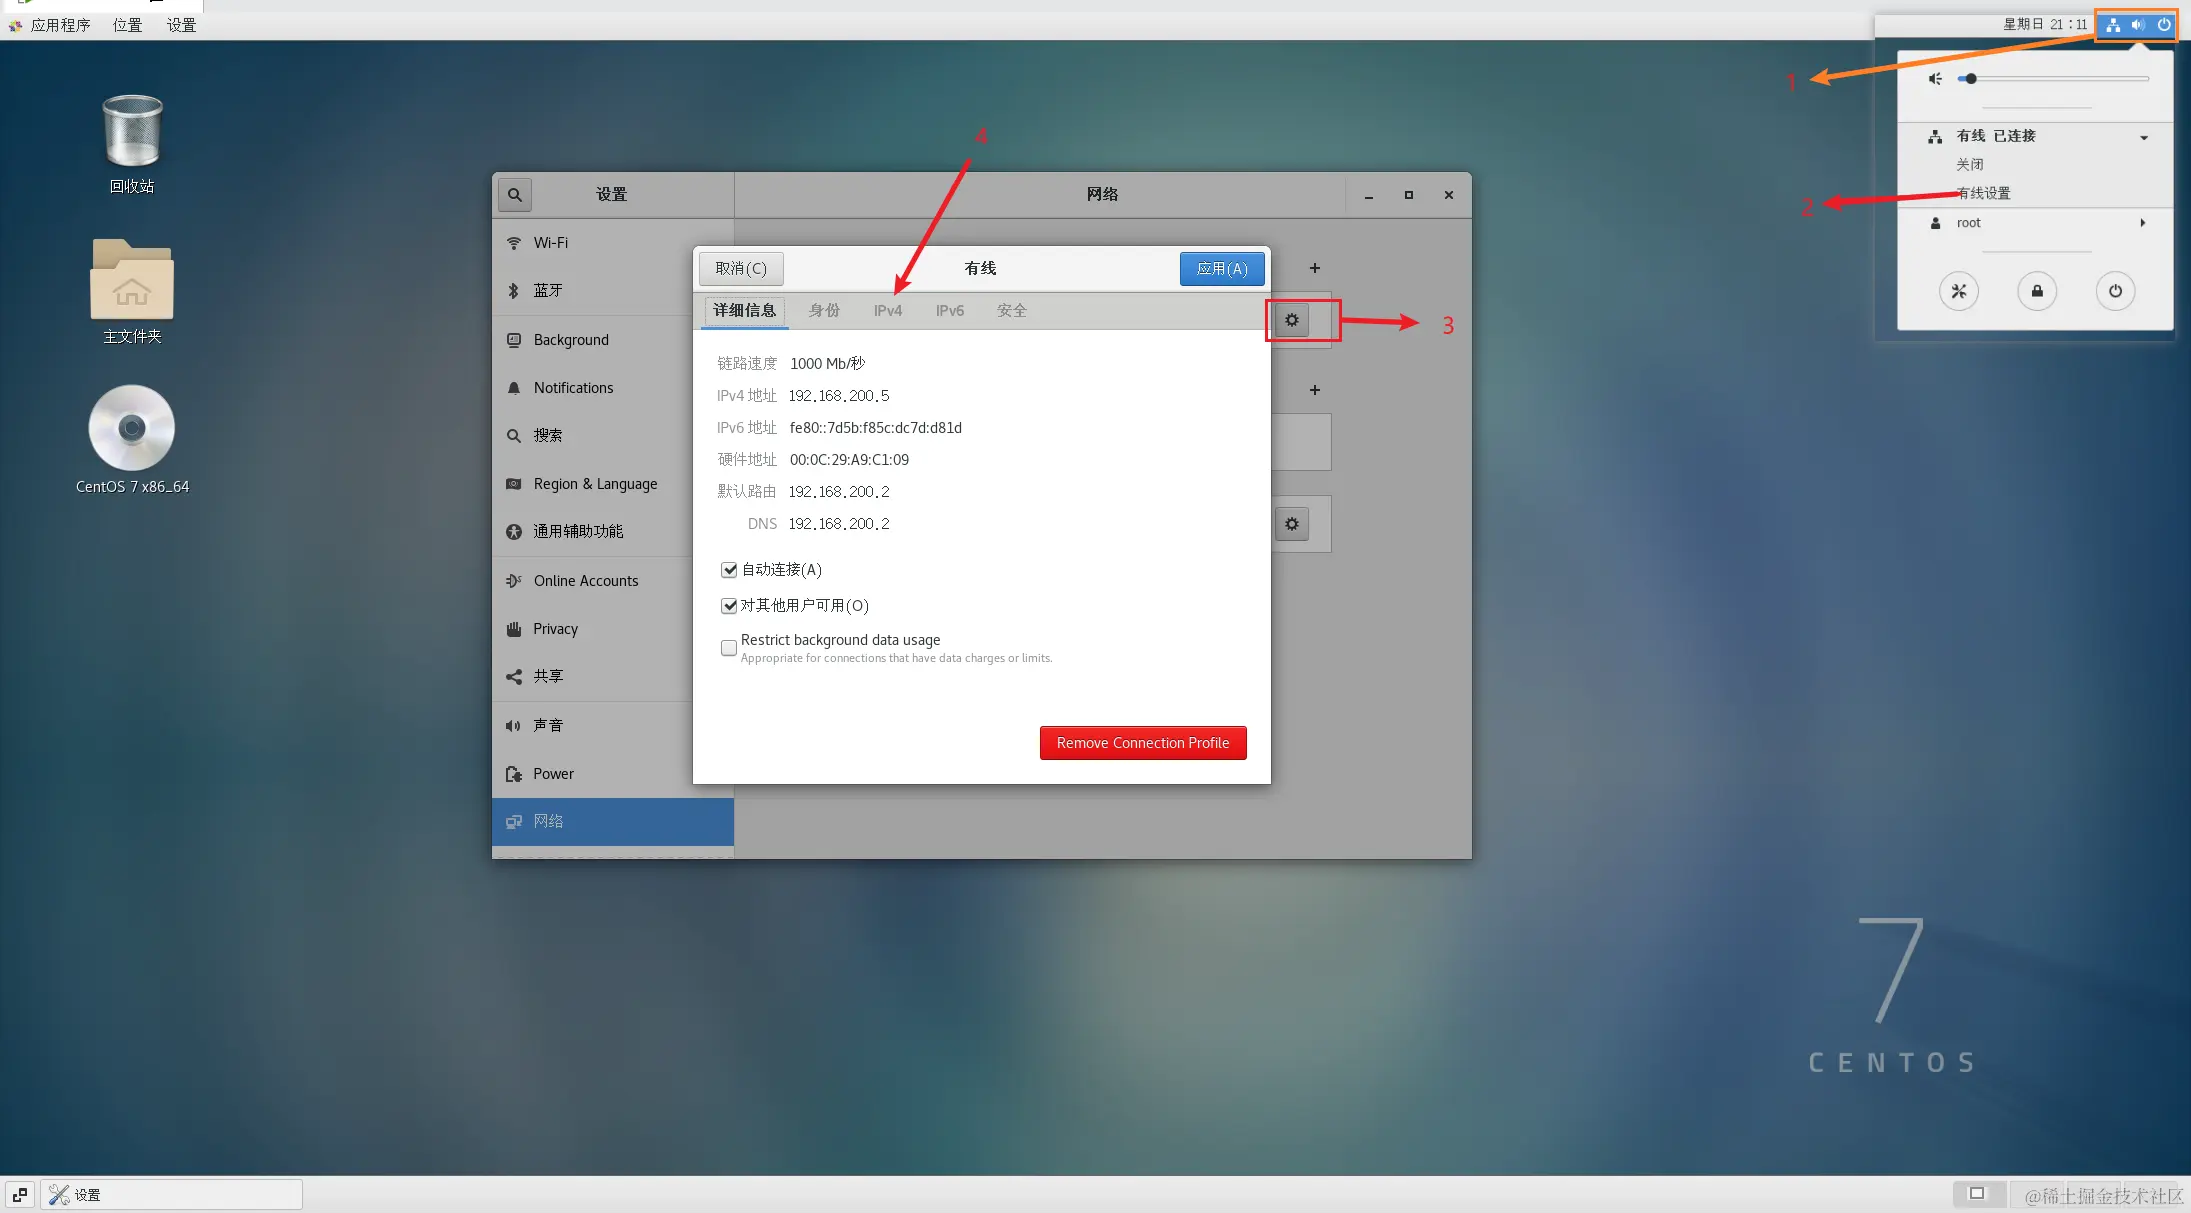Click the lock screen icon in system menu
The height and width of the screenshot is (1213, 2191).
2037,291
